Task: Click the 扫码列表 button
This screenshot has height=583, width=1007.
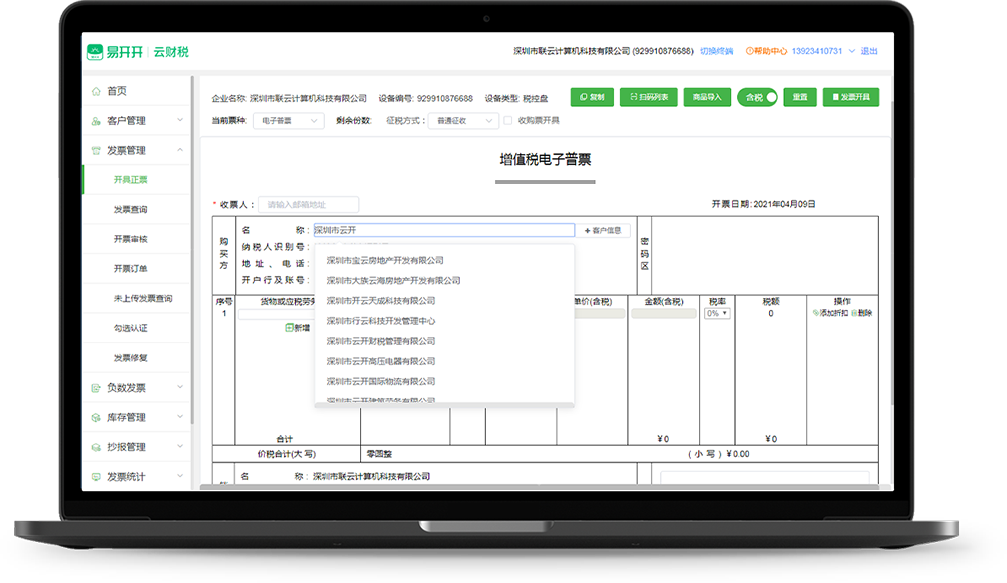Action: click(x=649, y=97)
